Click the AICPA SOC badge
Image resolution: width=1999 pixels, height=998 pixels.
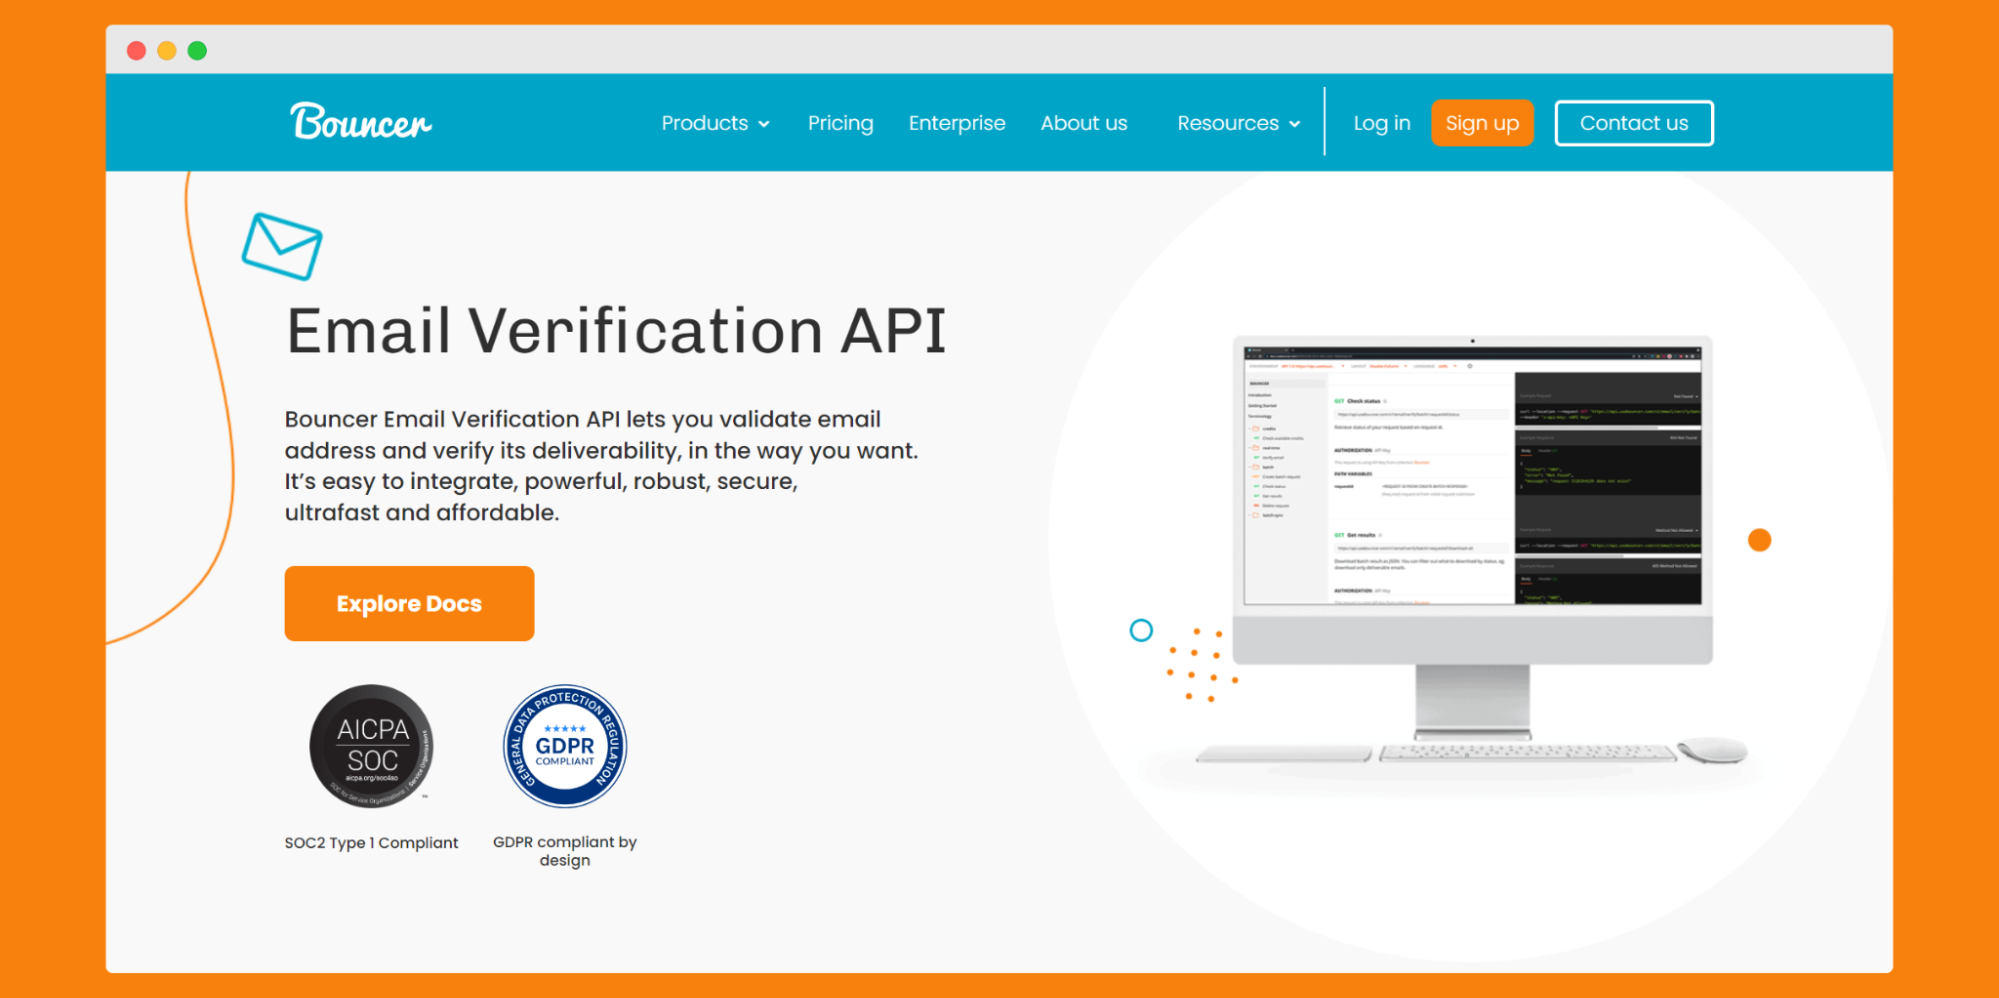[371, 746]
